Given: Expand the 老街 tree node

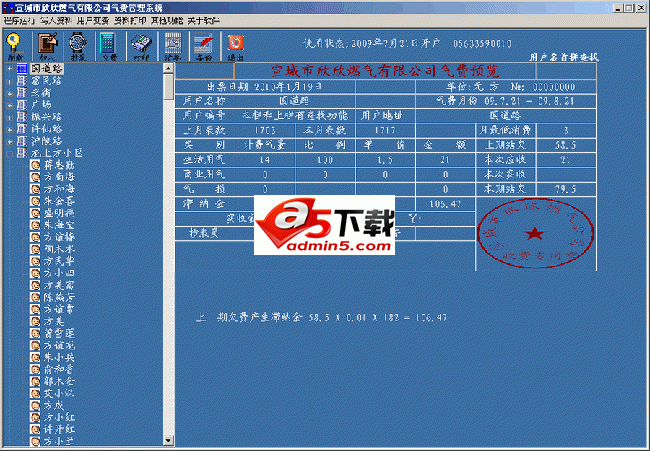Looking at the screenshot, I should [x=10, y=93].
